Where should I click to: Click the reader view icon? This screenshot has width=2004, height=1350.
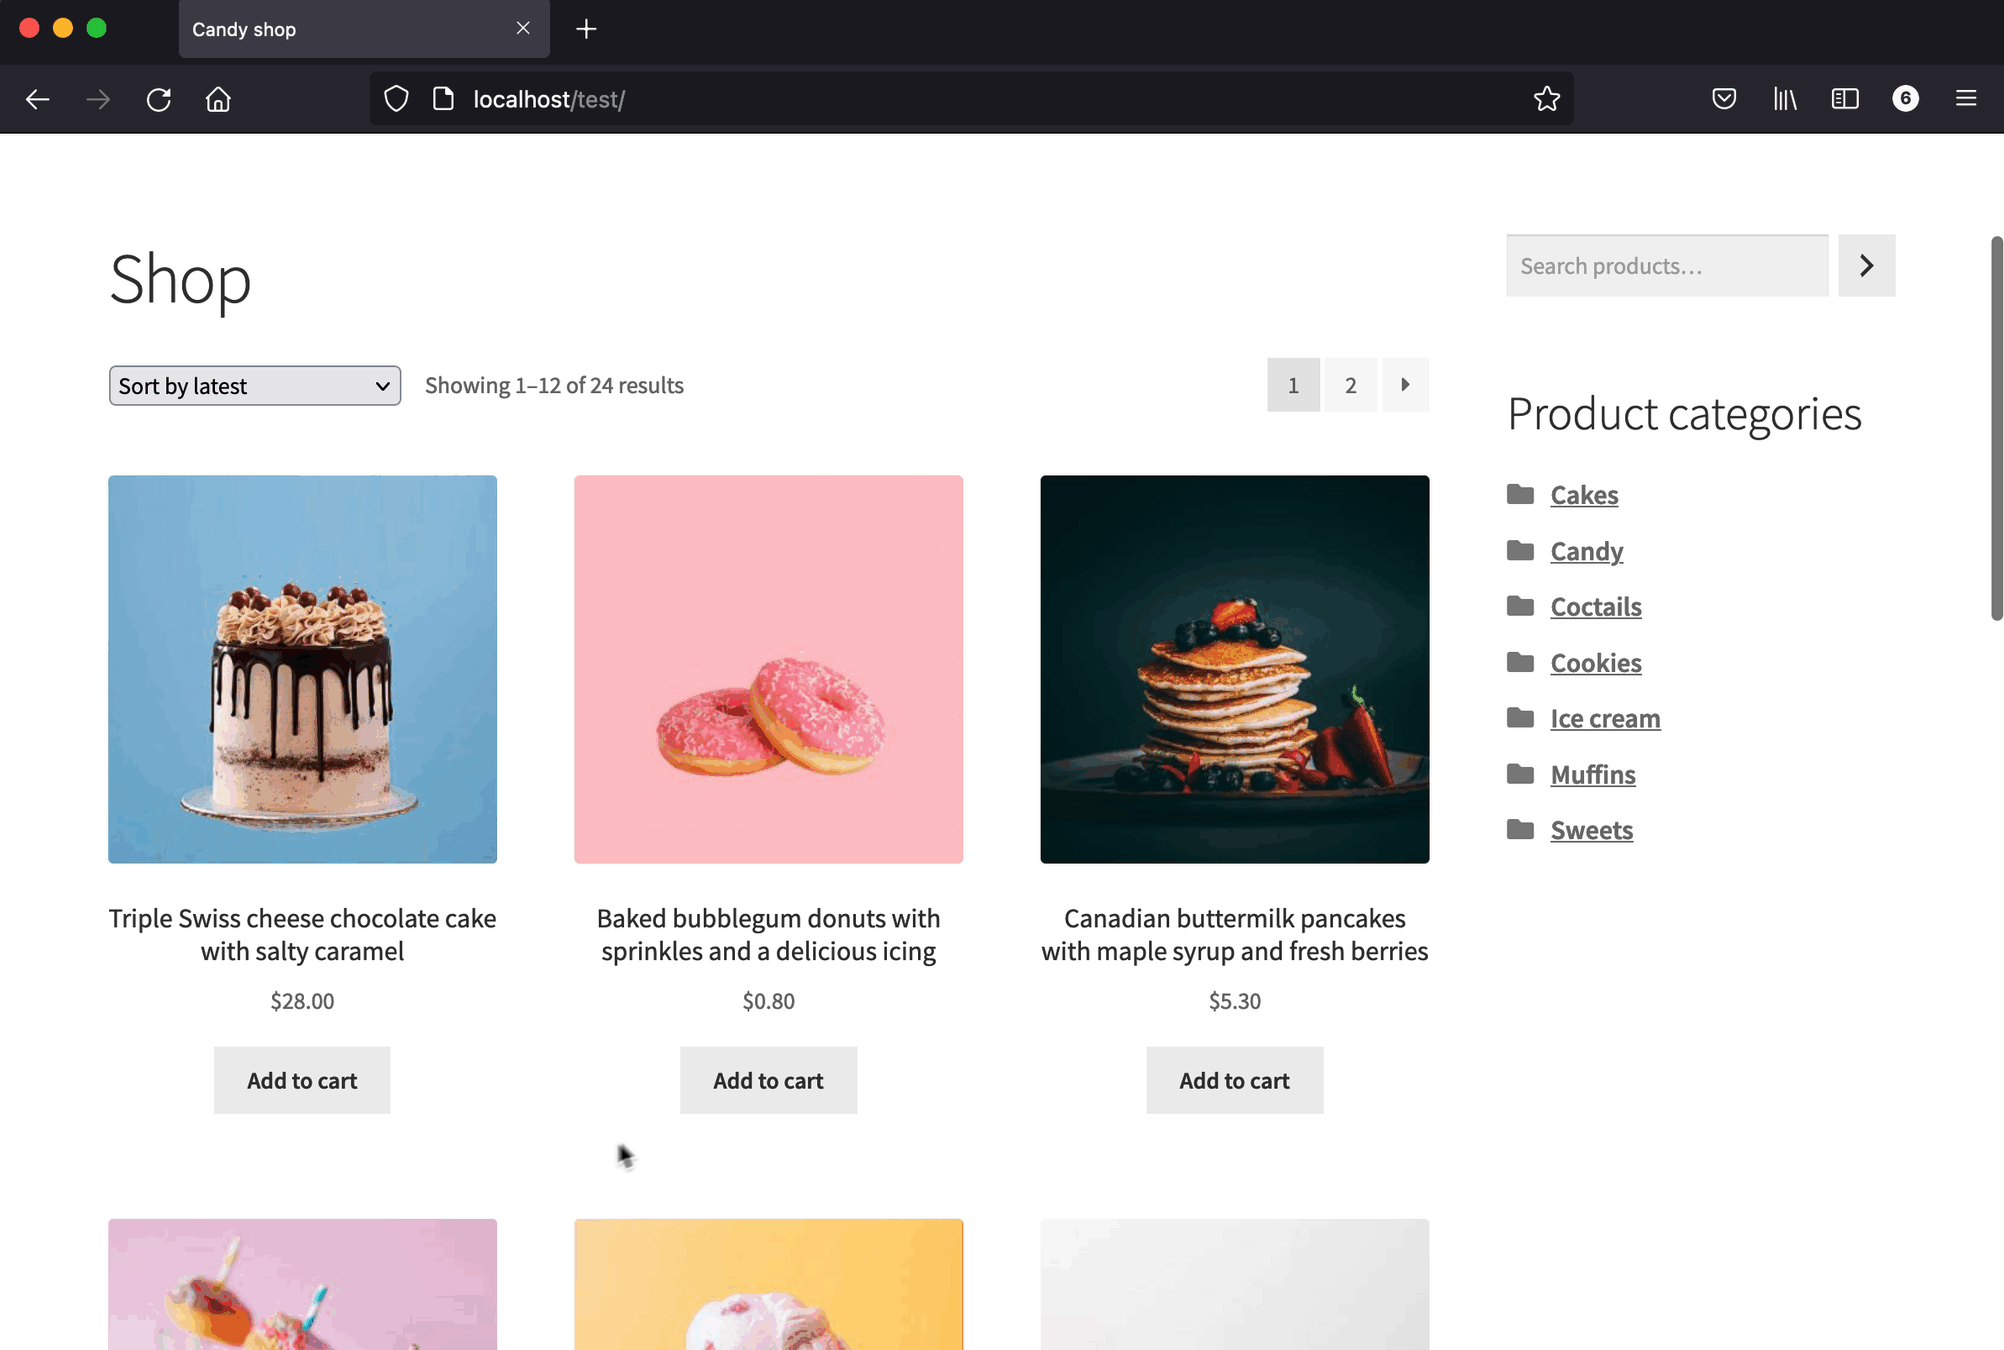1843,98
